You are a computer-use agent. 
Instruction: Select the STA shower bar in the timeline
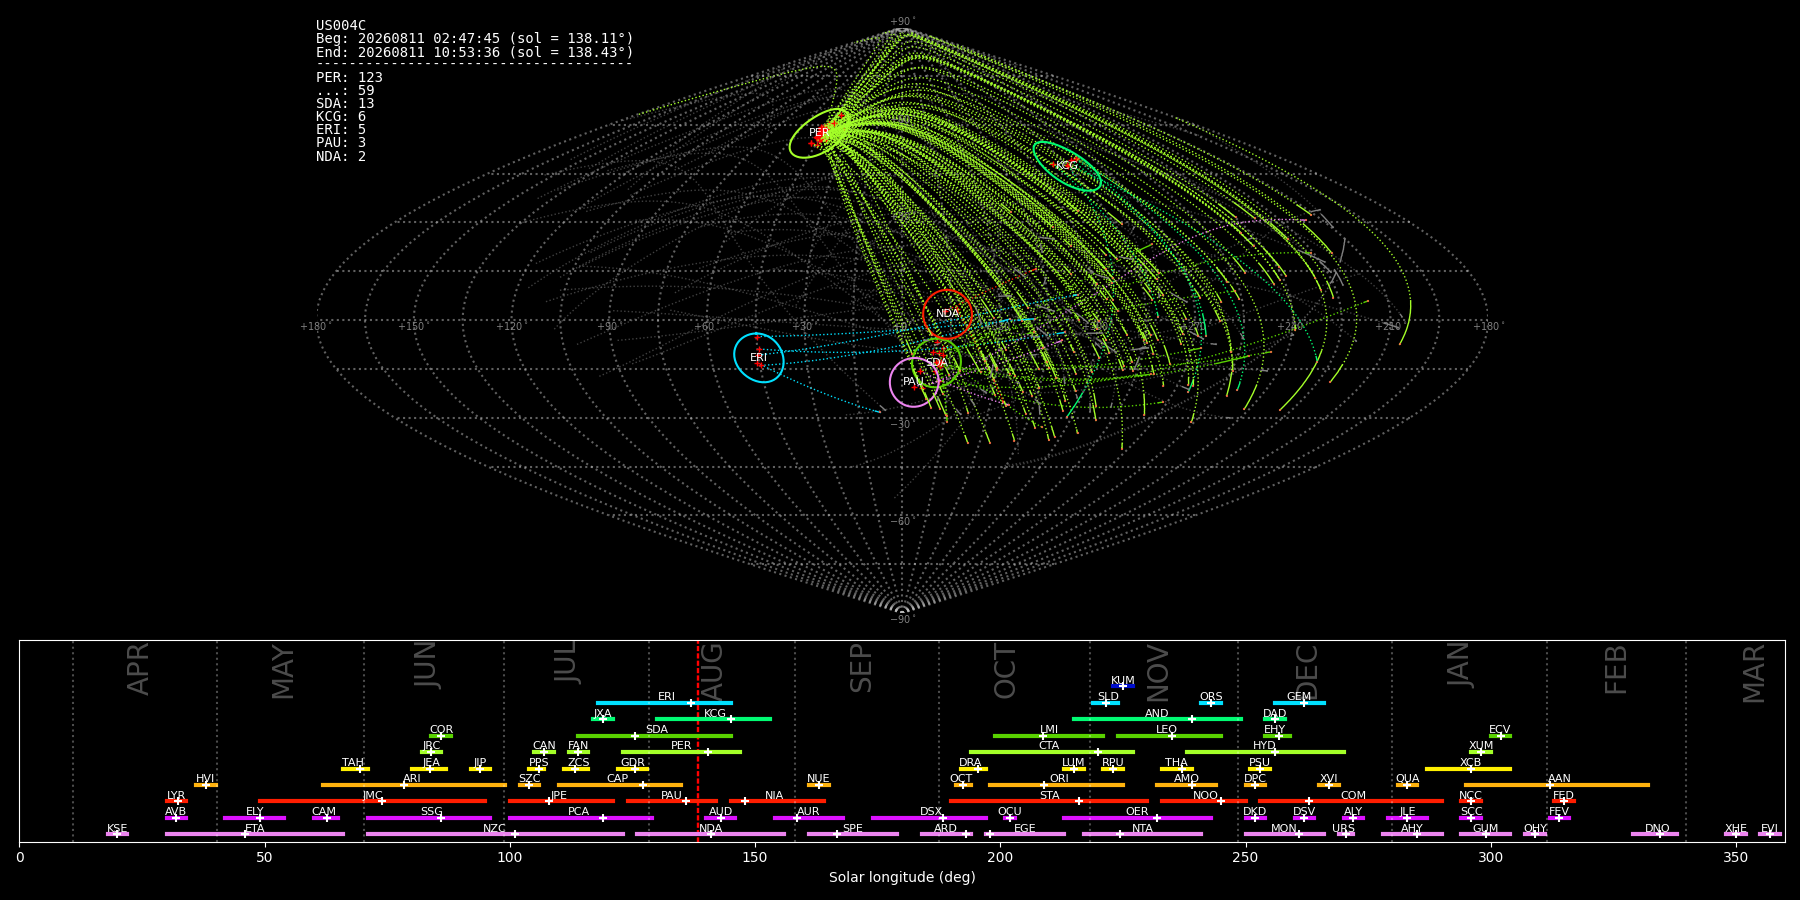coord(1049,801)
